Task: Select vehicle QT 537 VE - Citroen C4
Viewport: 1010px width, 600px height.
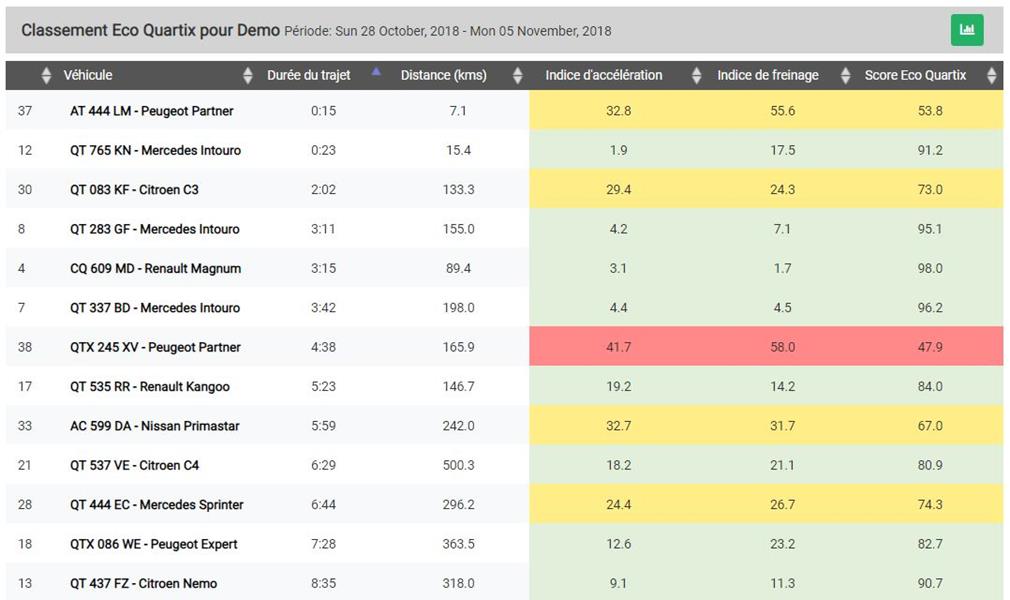Action: (x=135, y=465)
